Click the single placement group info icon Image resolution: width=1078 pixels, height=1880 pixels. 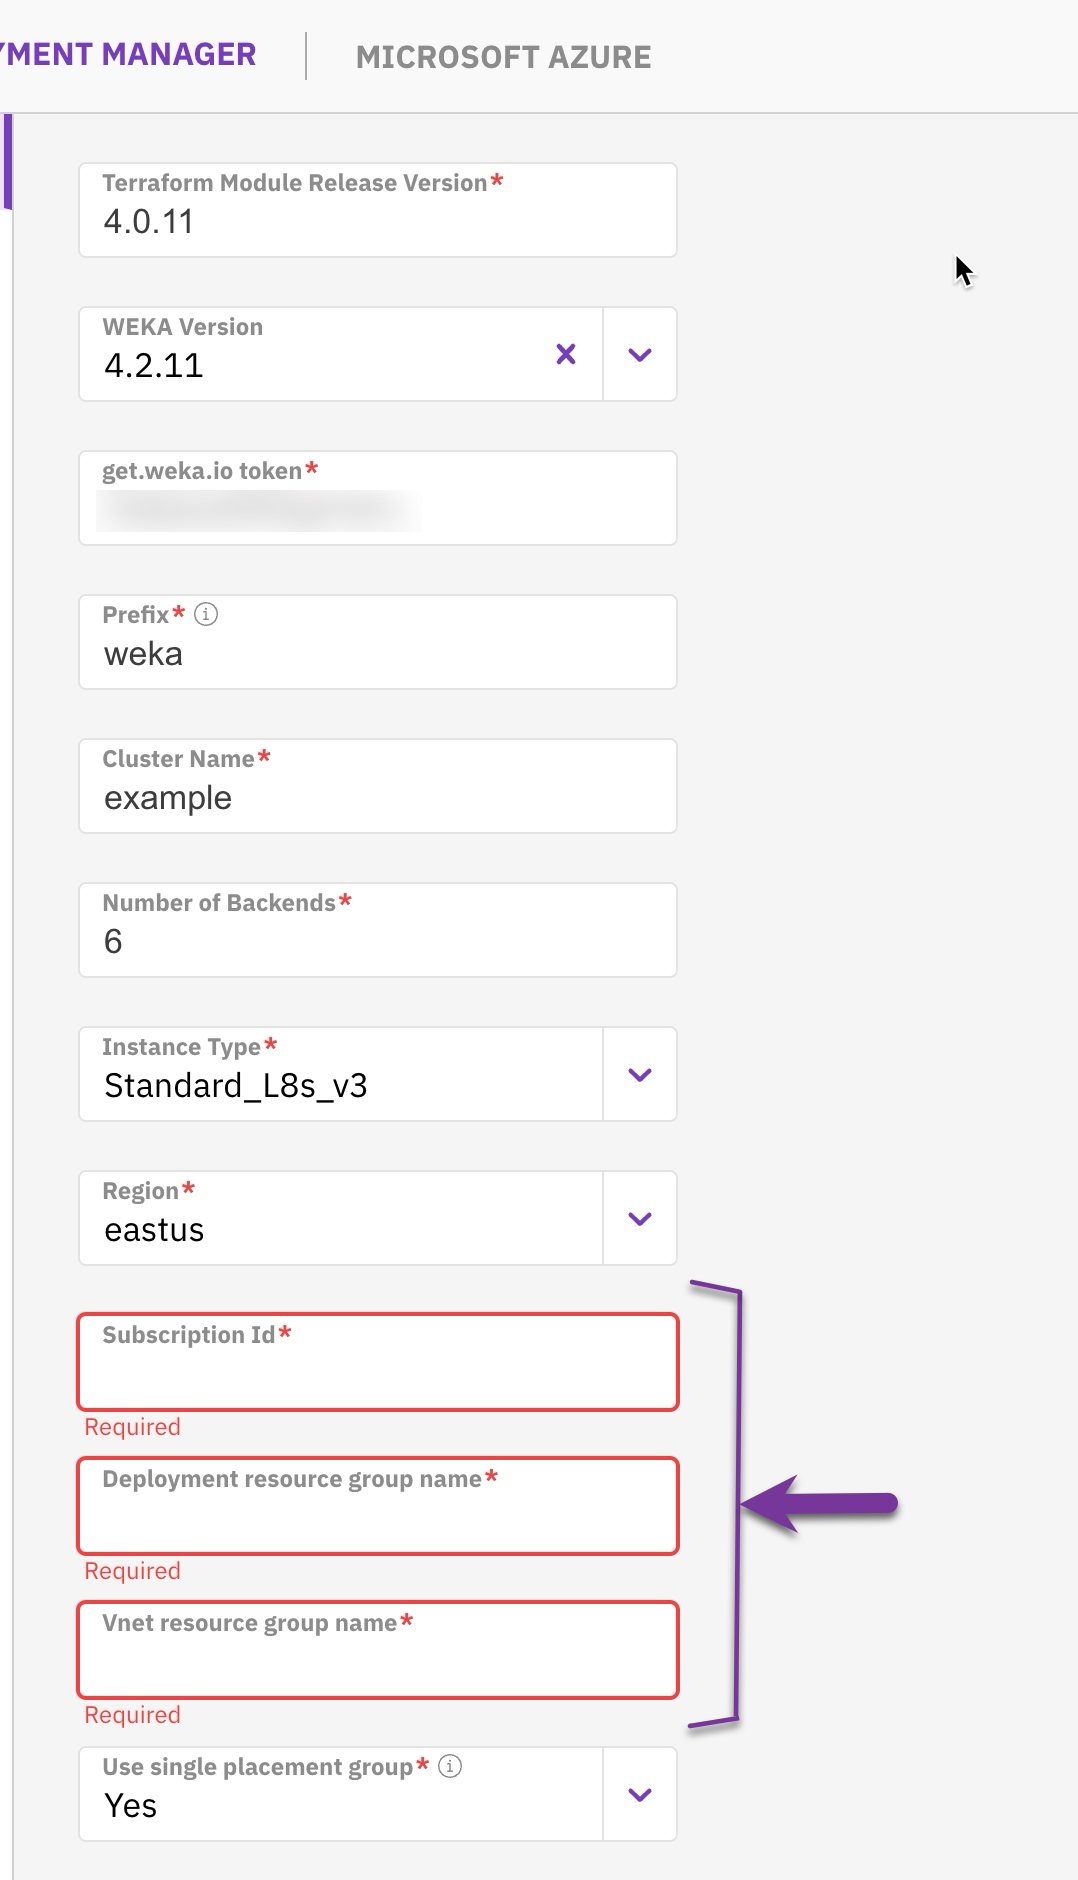point(450,1766)
